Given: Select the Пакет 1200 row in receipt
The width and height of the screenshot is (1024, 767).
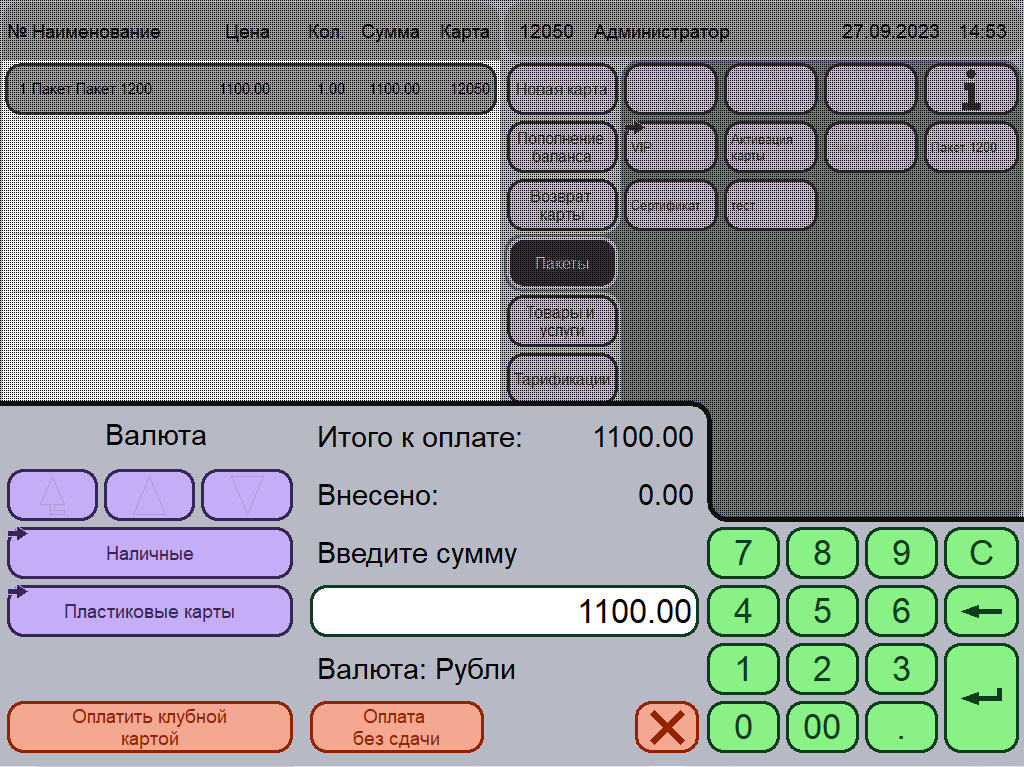Looking at the screenshot, I should pos(251,89).
